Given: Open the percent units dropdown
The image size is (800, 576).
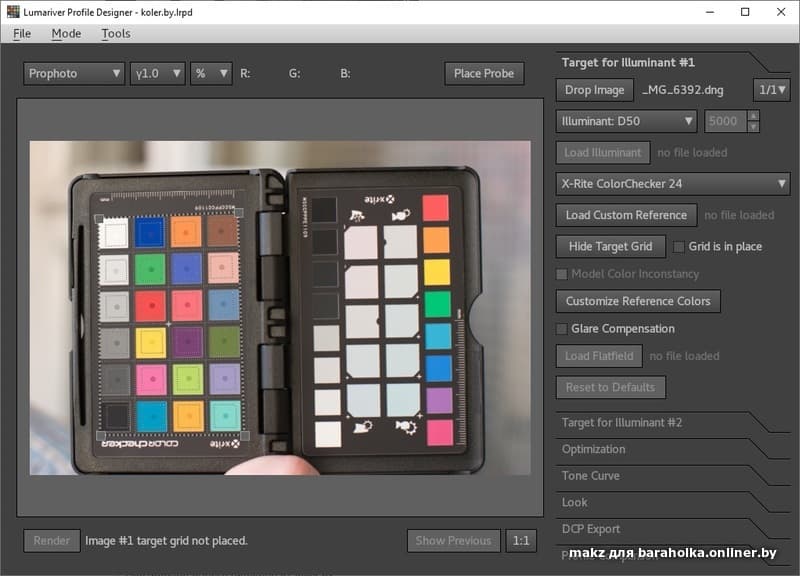Looking at the screenshot, I should click(x=211, y=73).
